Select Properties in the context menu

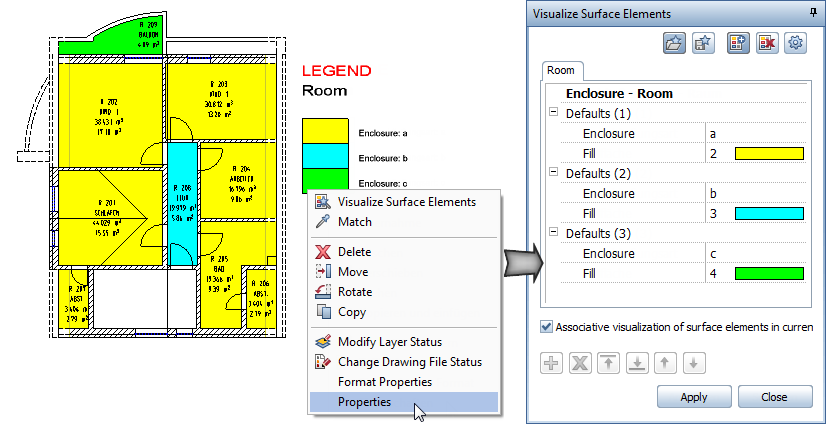pyautogui.click(x=365, y=402)
